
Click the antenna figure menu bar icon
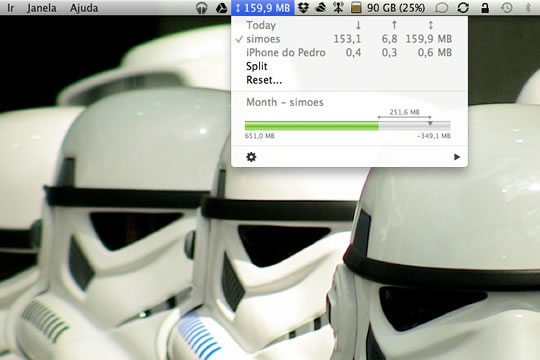point(338,8)
